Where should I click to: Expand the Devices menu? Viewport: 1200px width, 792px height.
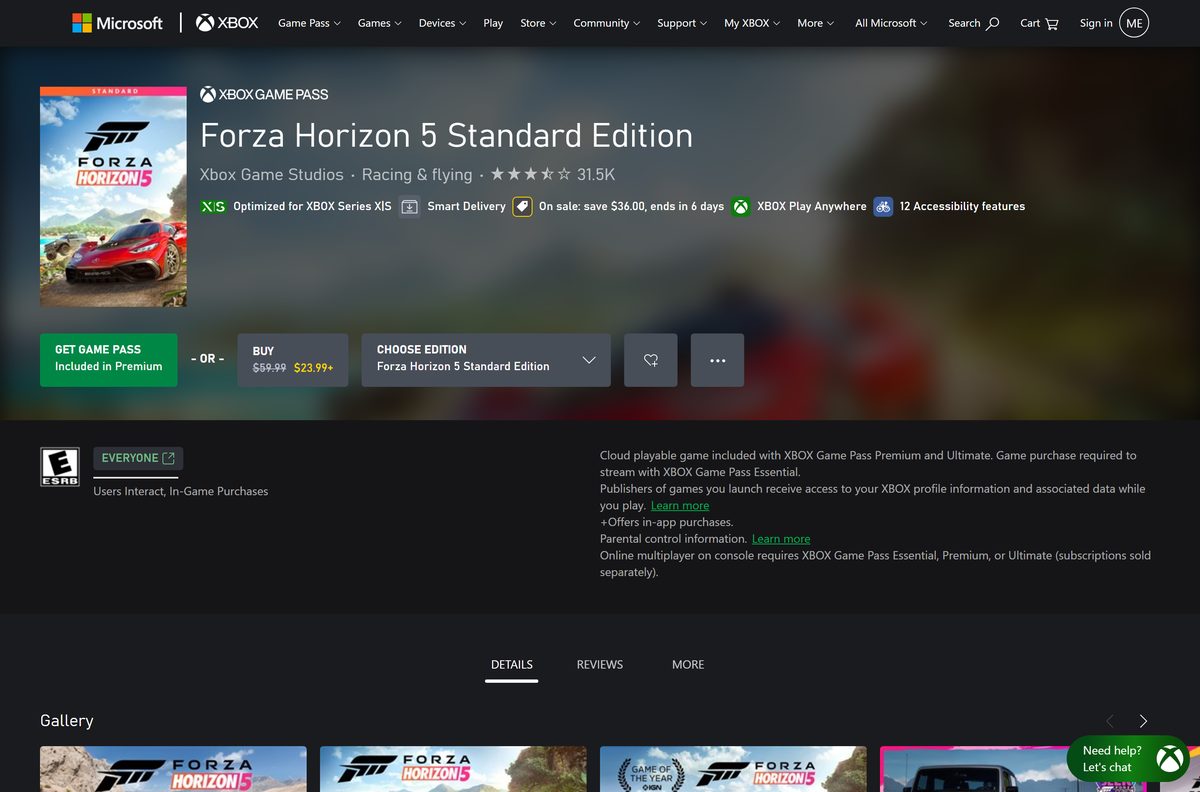[x=443, y=23]
